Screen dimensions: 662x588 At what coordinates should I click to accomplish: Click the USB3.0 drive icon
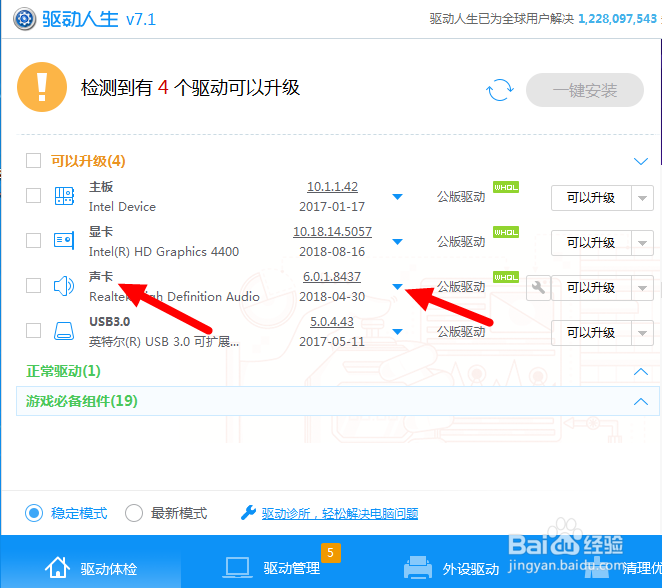(64, 331)
